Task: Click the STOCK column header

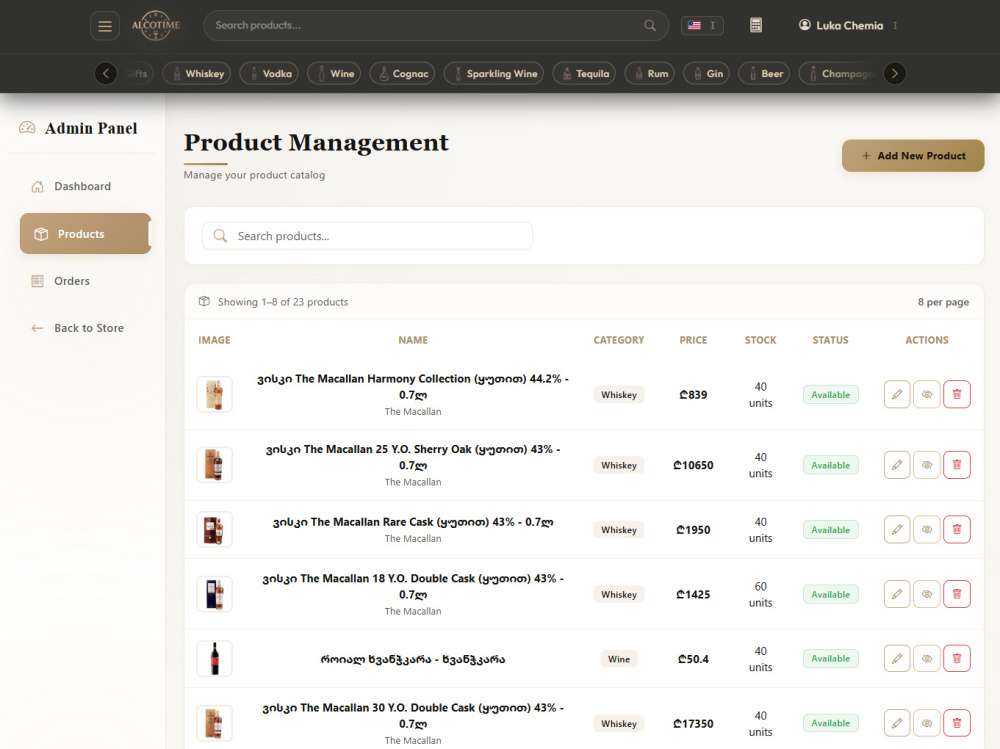Action: [760, 340]
